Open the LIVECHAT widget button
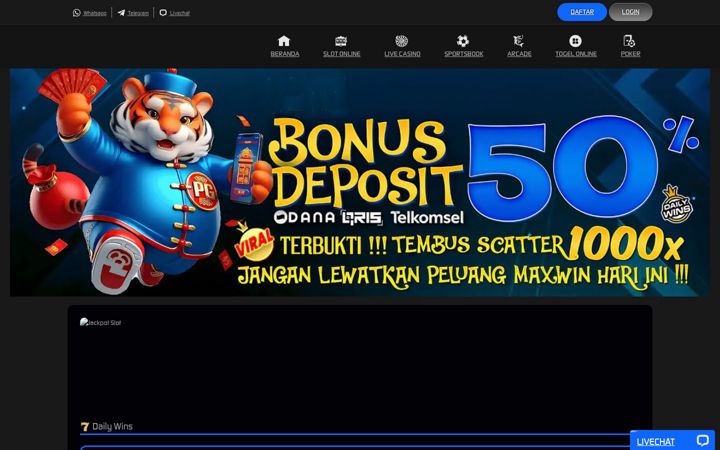 click(672, 441)
